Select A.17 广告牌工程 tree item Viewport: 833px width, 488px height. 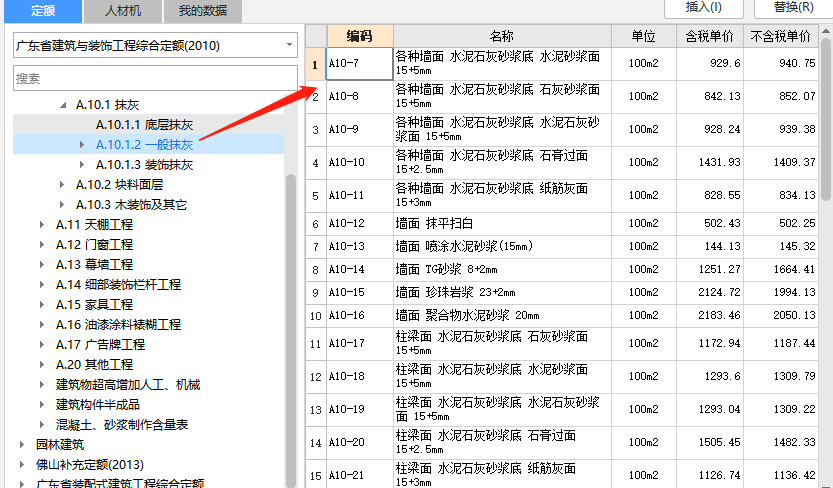[100, 345]
